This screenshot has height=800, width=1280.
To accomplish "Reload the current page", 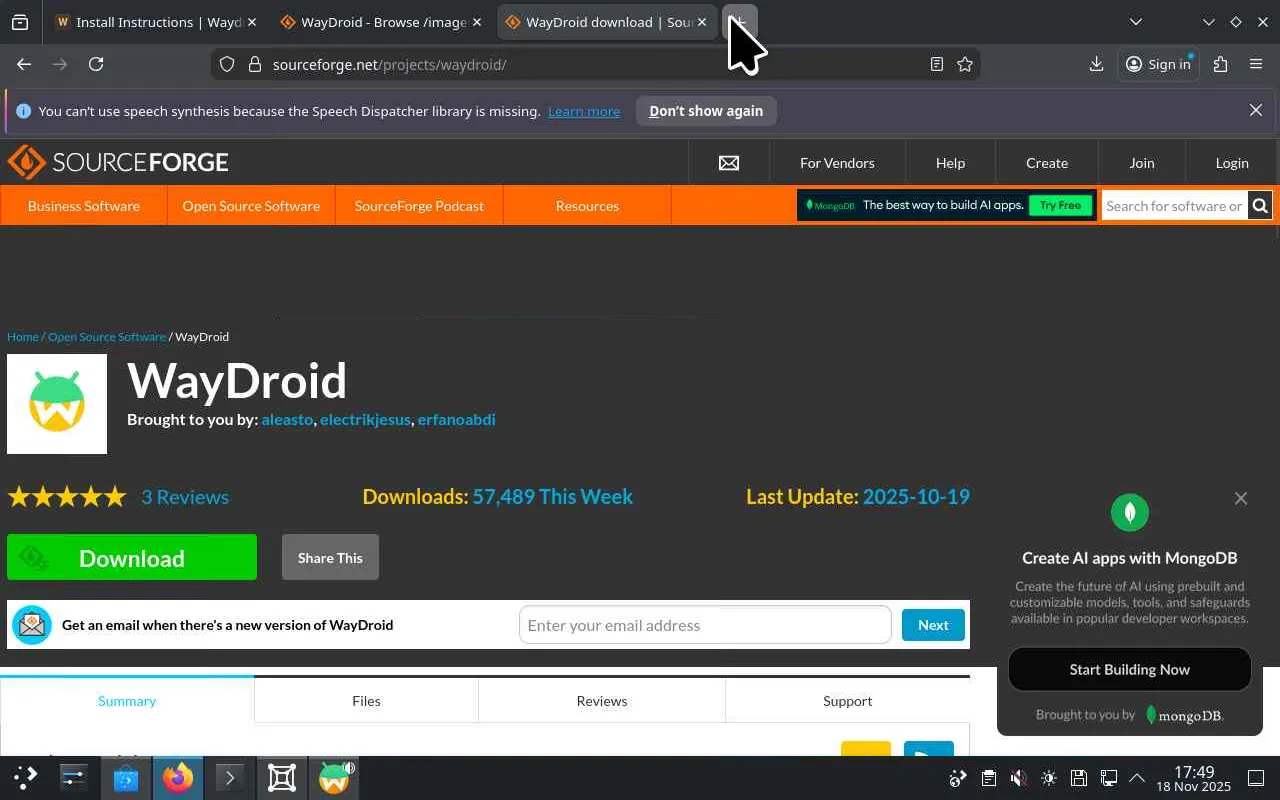I will coord(96,64).
